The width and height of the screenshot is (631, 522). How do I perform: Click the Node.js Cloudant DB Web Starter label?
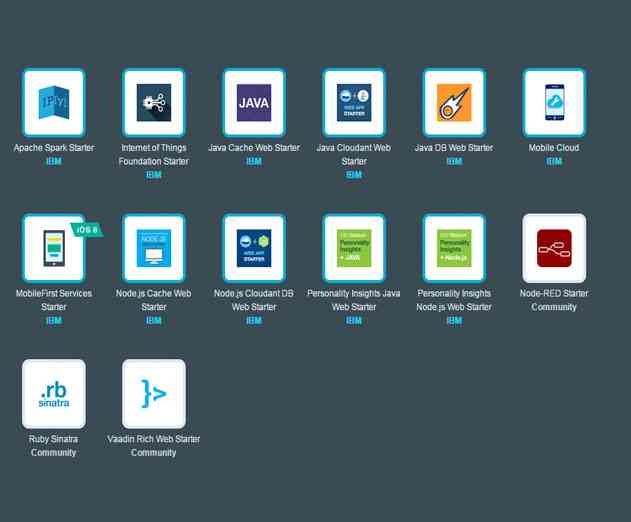[x=254, y=300]
